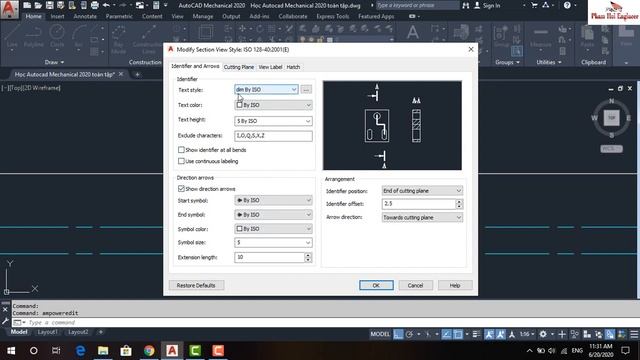Click the Identifier offset value field
The image size is (640, 360).
pyautogui.click(x=419, y=204)
